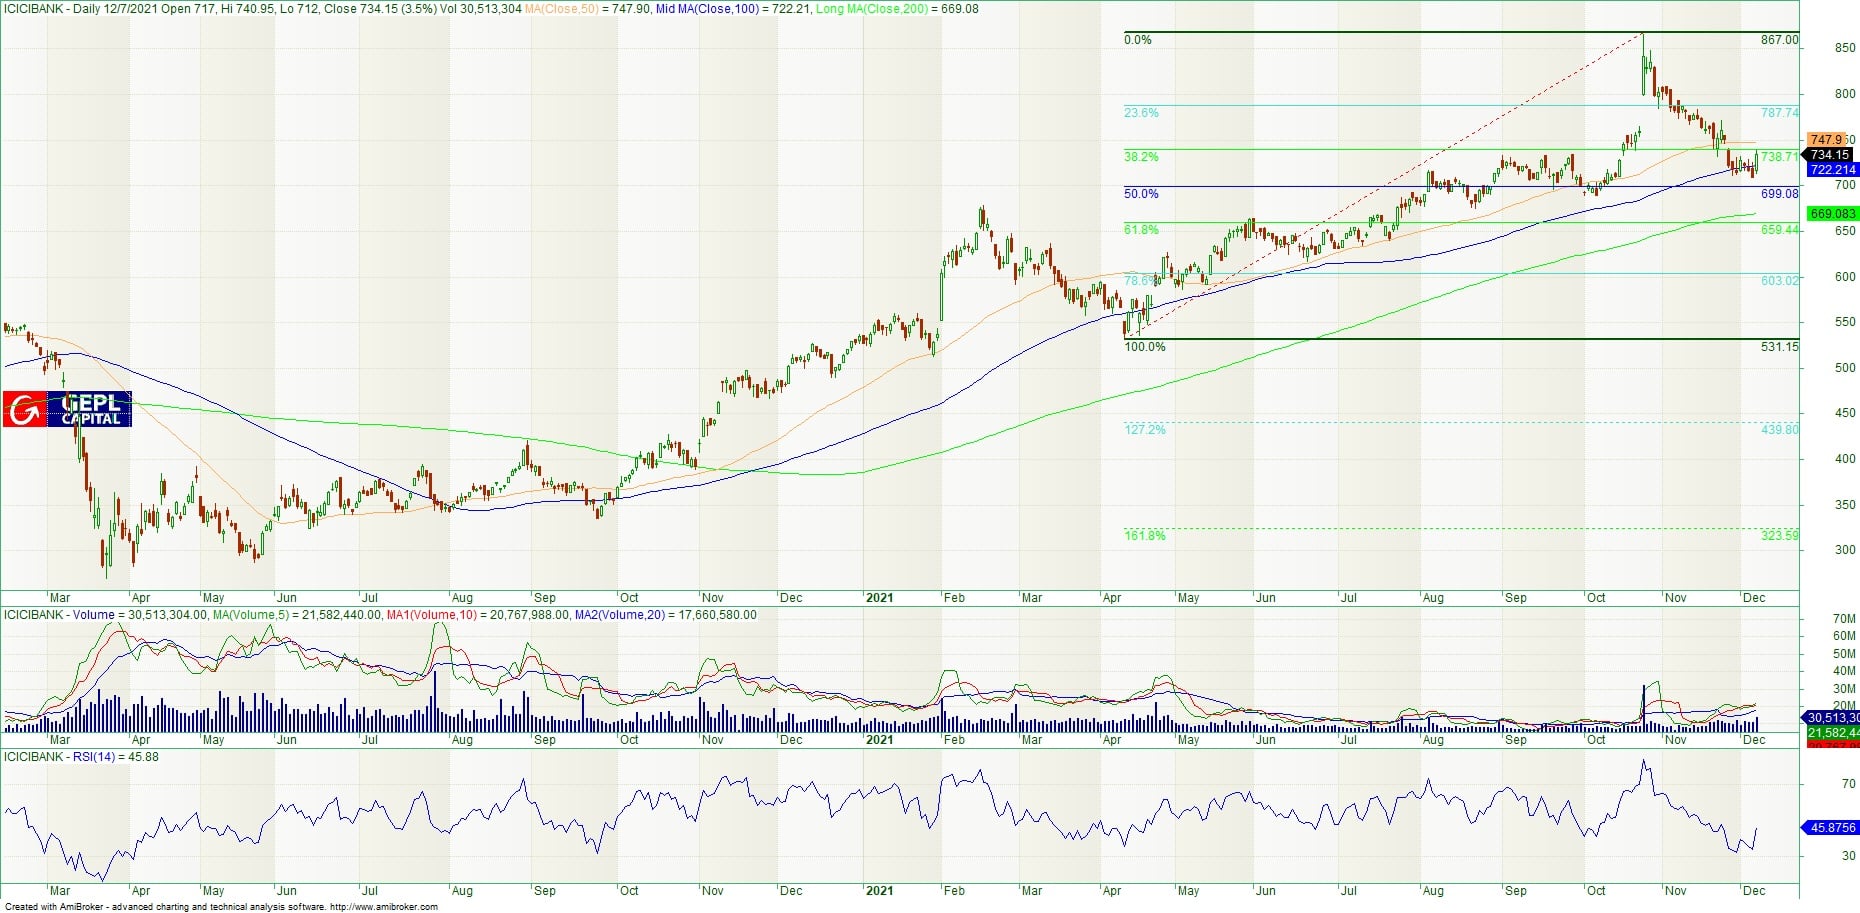Image resolution: width=1860 pixels, height=913 pixels.
Task: Click the 2021 year label on the price chart axis
Action: [879, 598]
